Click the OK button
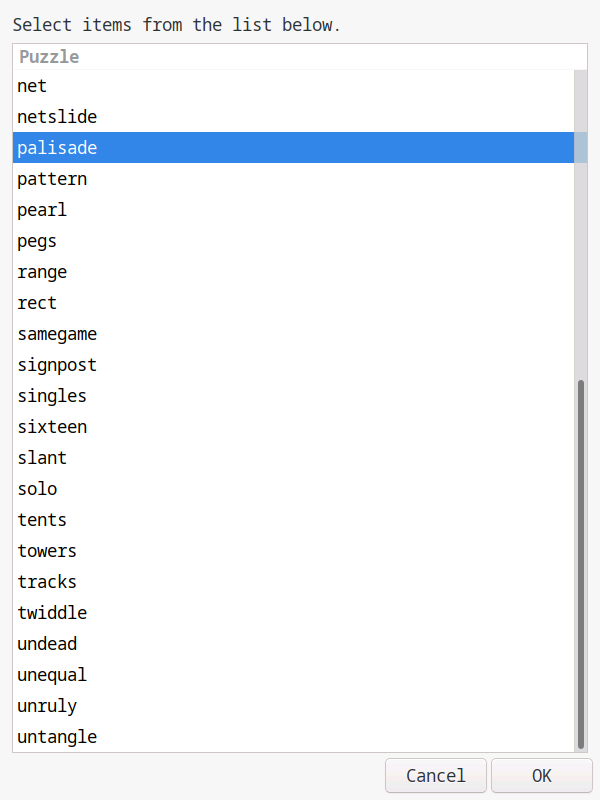The image size is (600, 800). [x=541, y=775]
